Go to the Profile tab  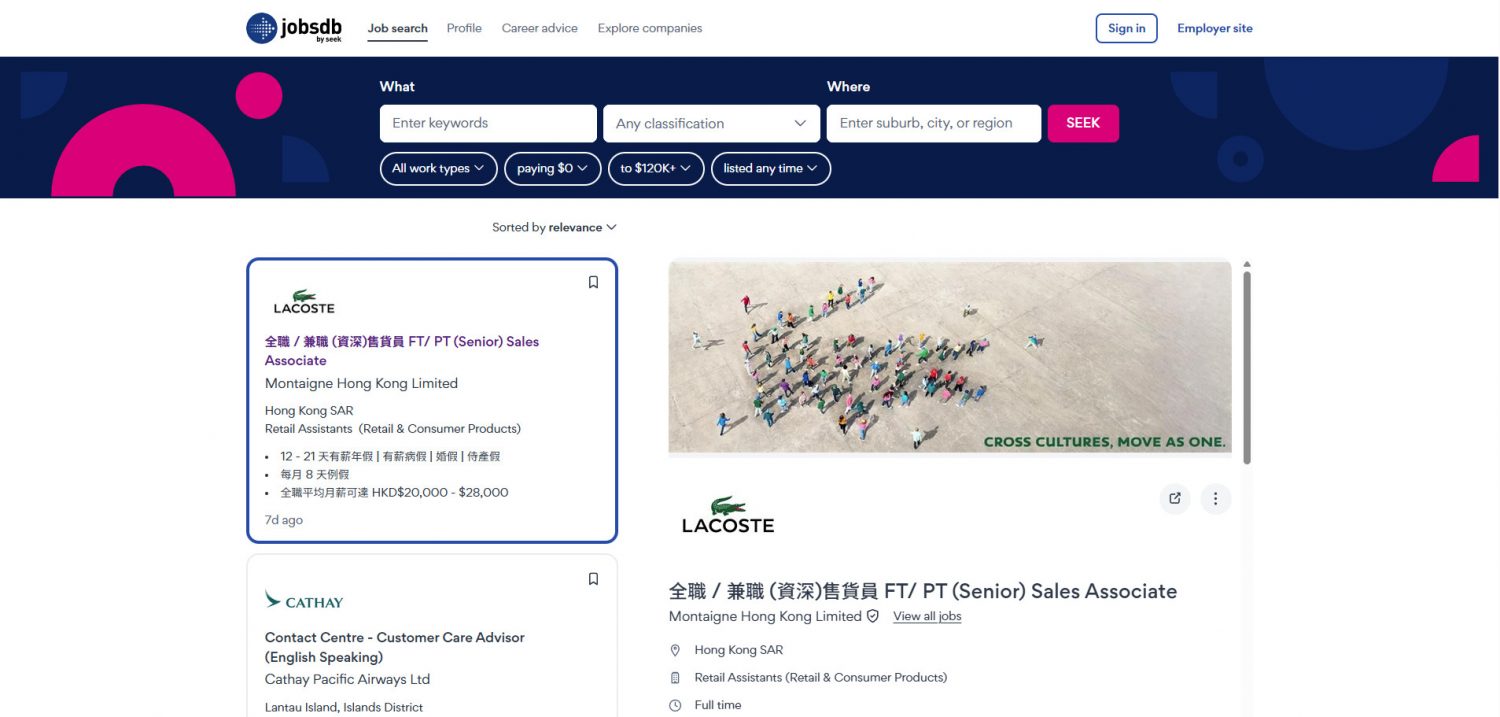[x=464, y=28]
